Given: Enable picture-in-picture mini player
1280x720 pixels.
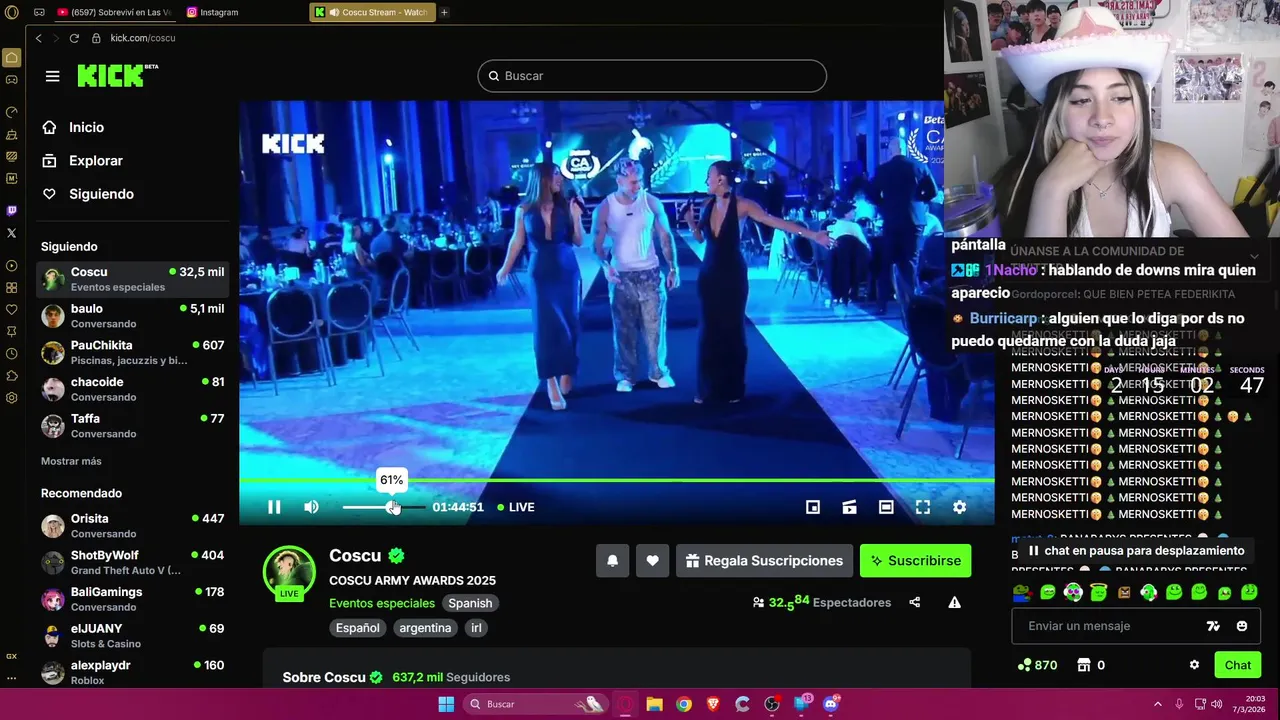Looking at the screenshot, I should point(813,507).
